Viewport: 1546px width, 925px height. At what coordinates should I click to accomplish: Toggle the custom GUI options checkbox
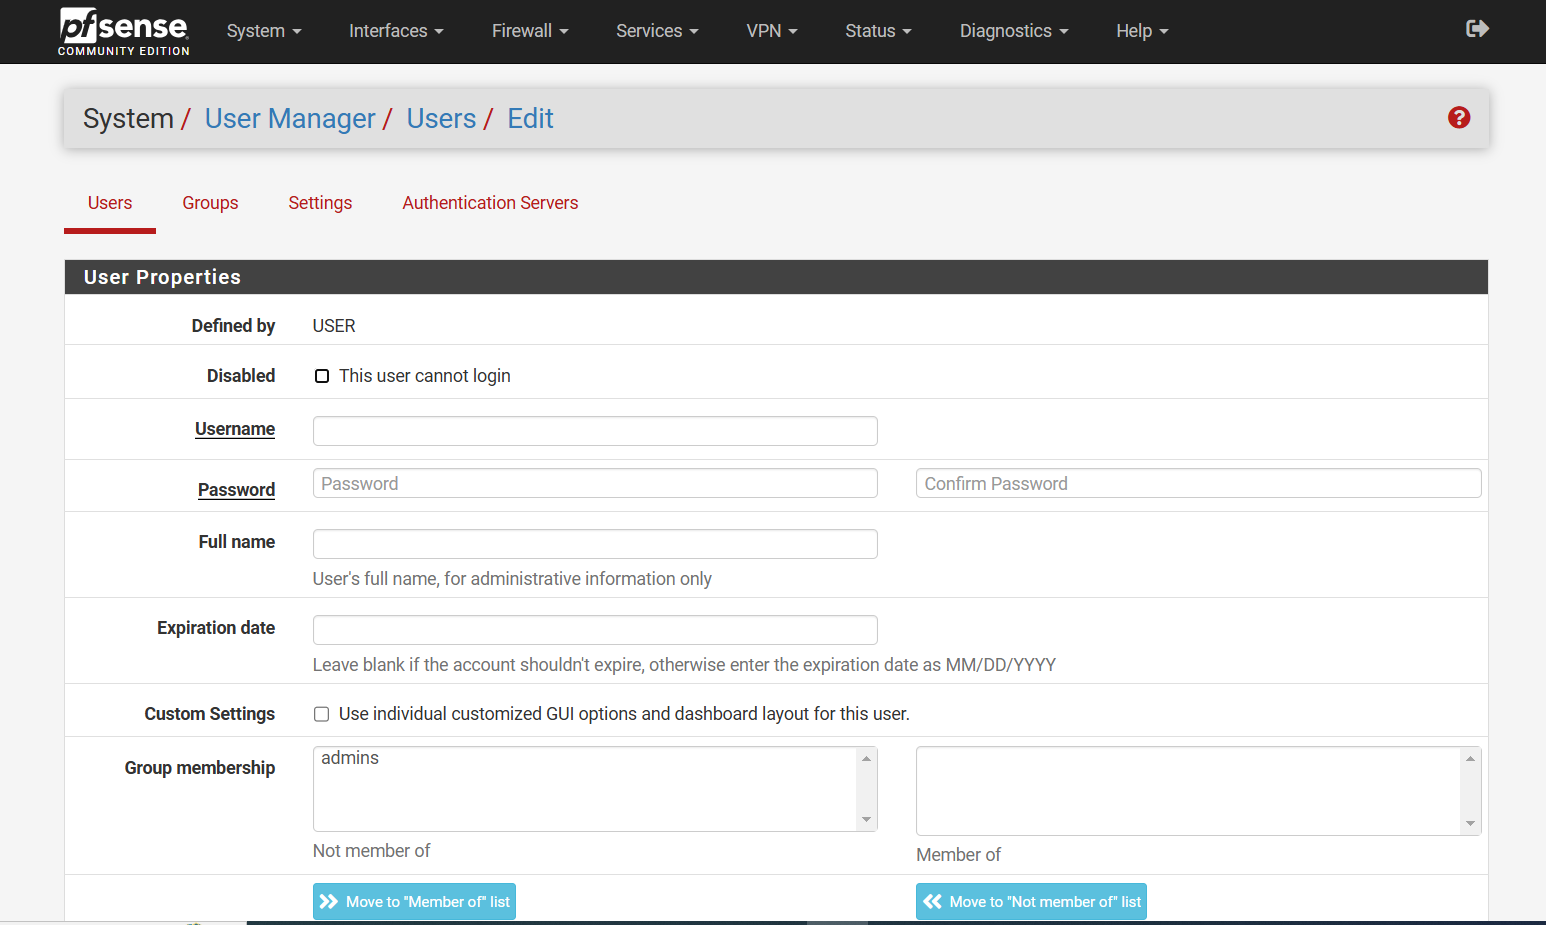coord(322,714)
